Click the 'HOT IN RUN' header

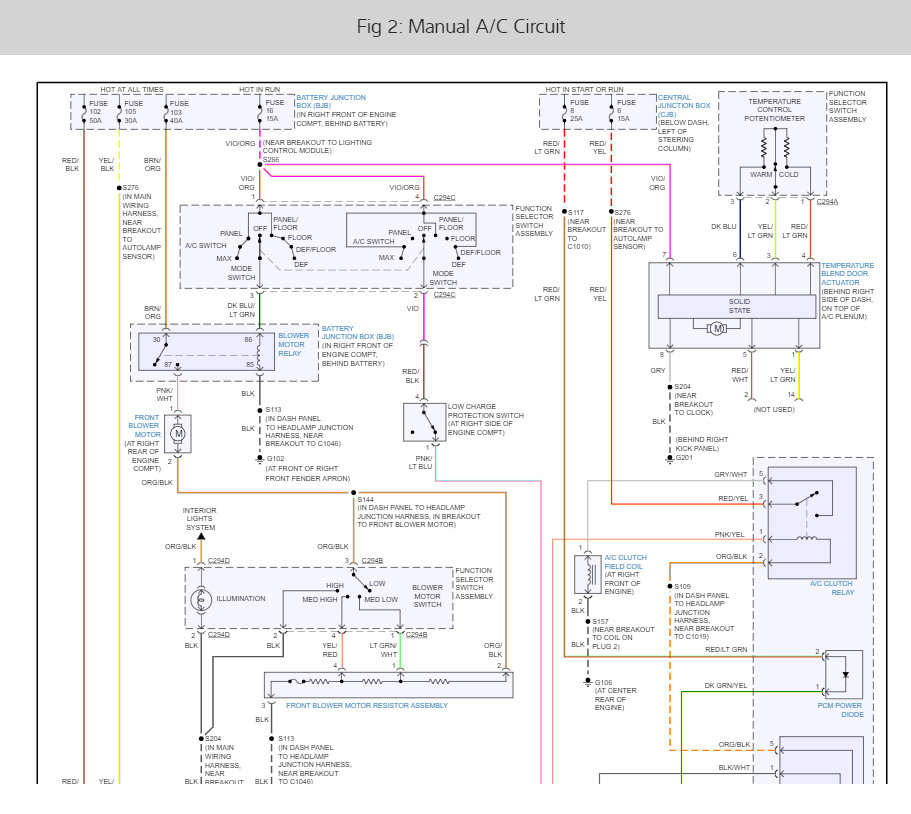pyautogui.click(x=260, y=89)
